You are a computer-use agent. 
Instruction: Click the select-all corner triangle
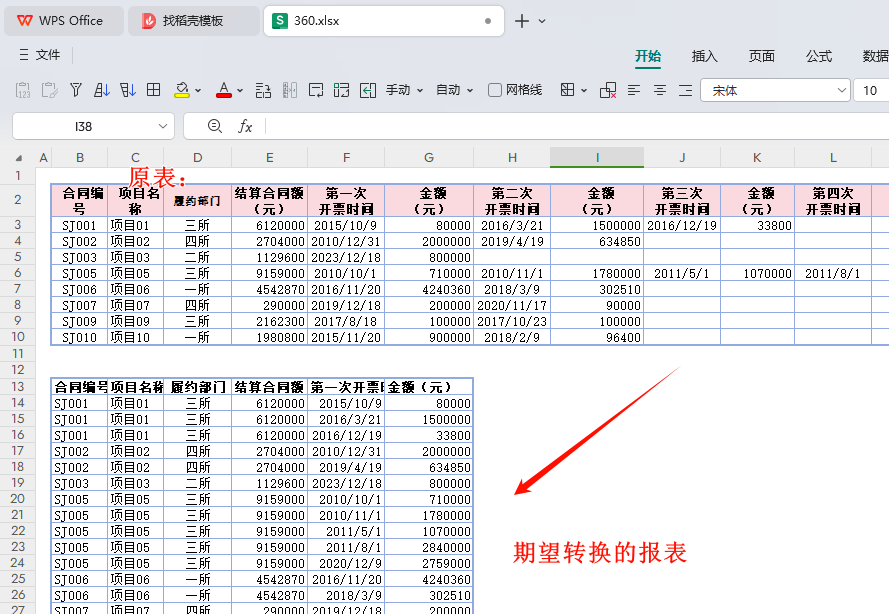click(19, 158)
